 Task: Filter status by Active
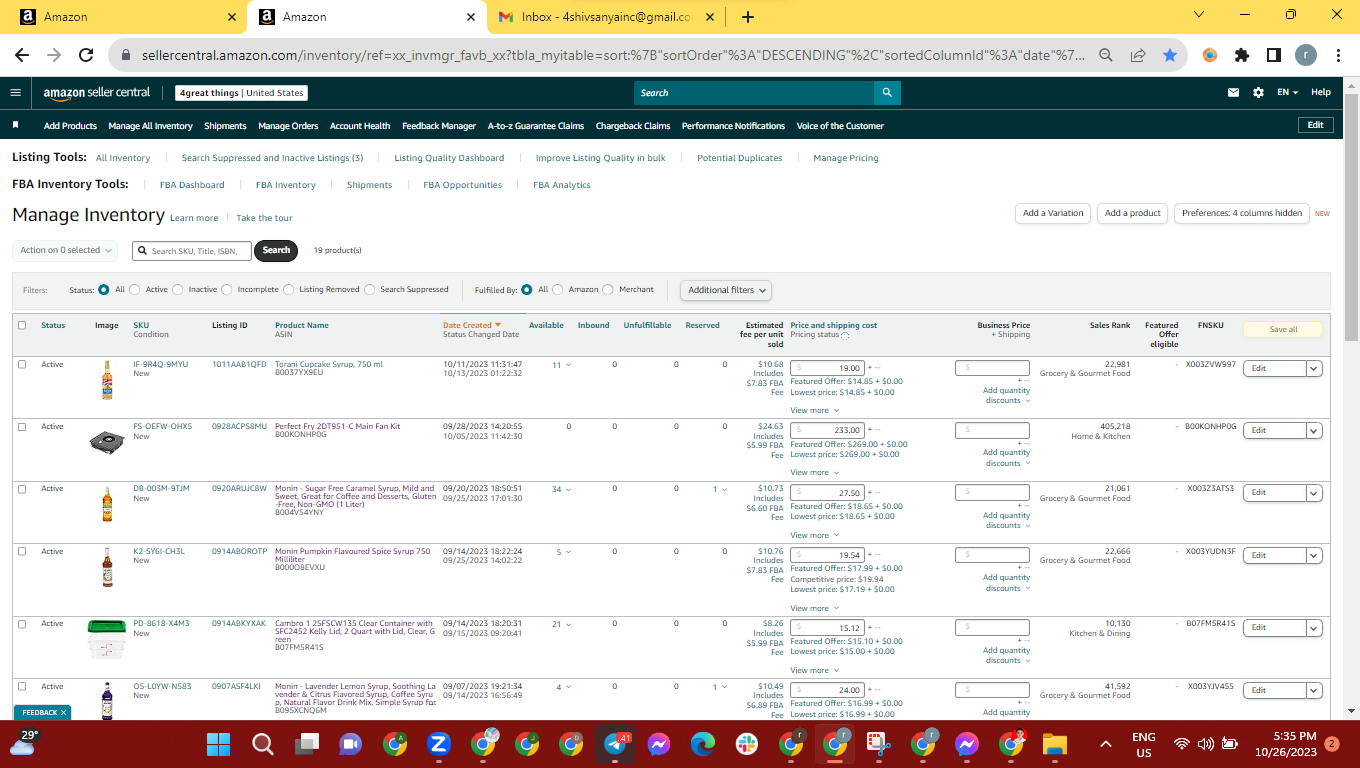point(135,290)
